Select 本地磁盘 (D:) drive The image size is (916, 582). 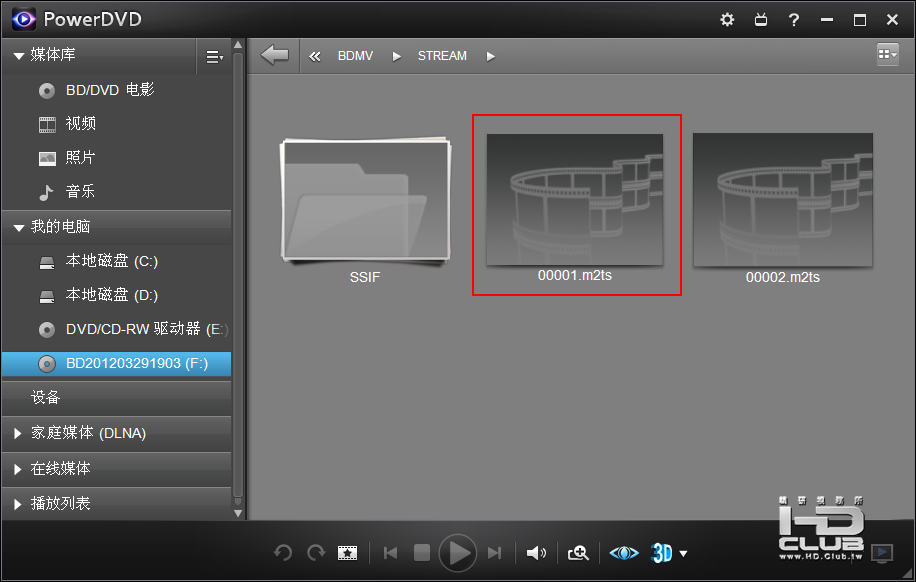pyautogui.click(x=112, y=295)
